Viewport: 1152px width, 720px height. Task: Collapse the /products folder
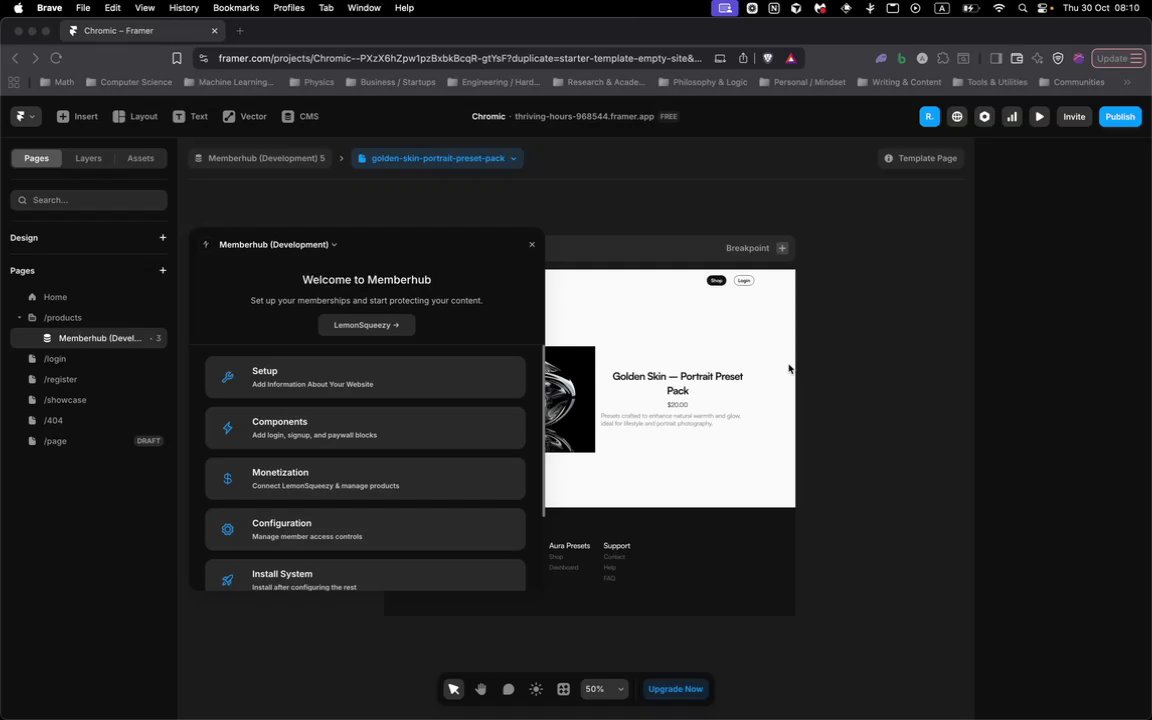(x=19, y=317)
